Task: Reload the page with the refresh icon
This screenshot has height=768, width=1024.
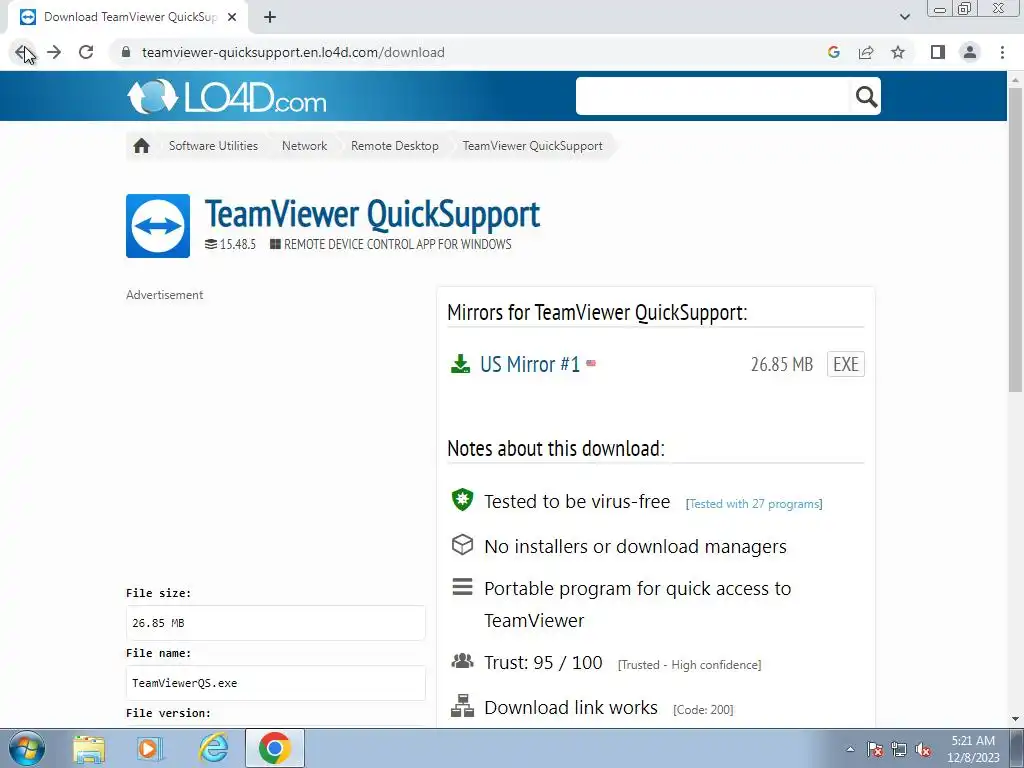Action: [86, 52]
